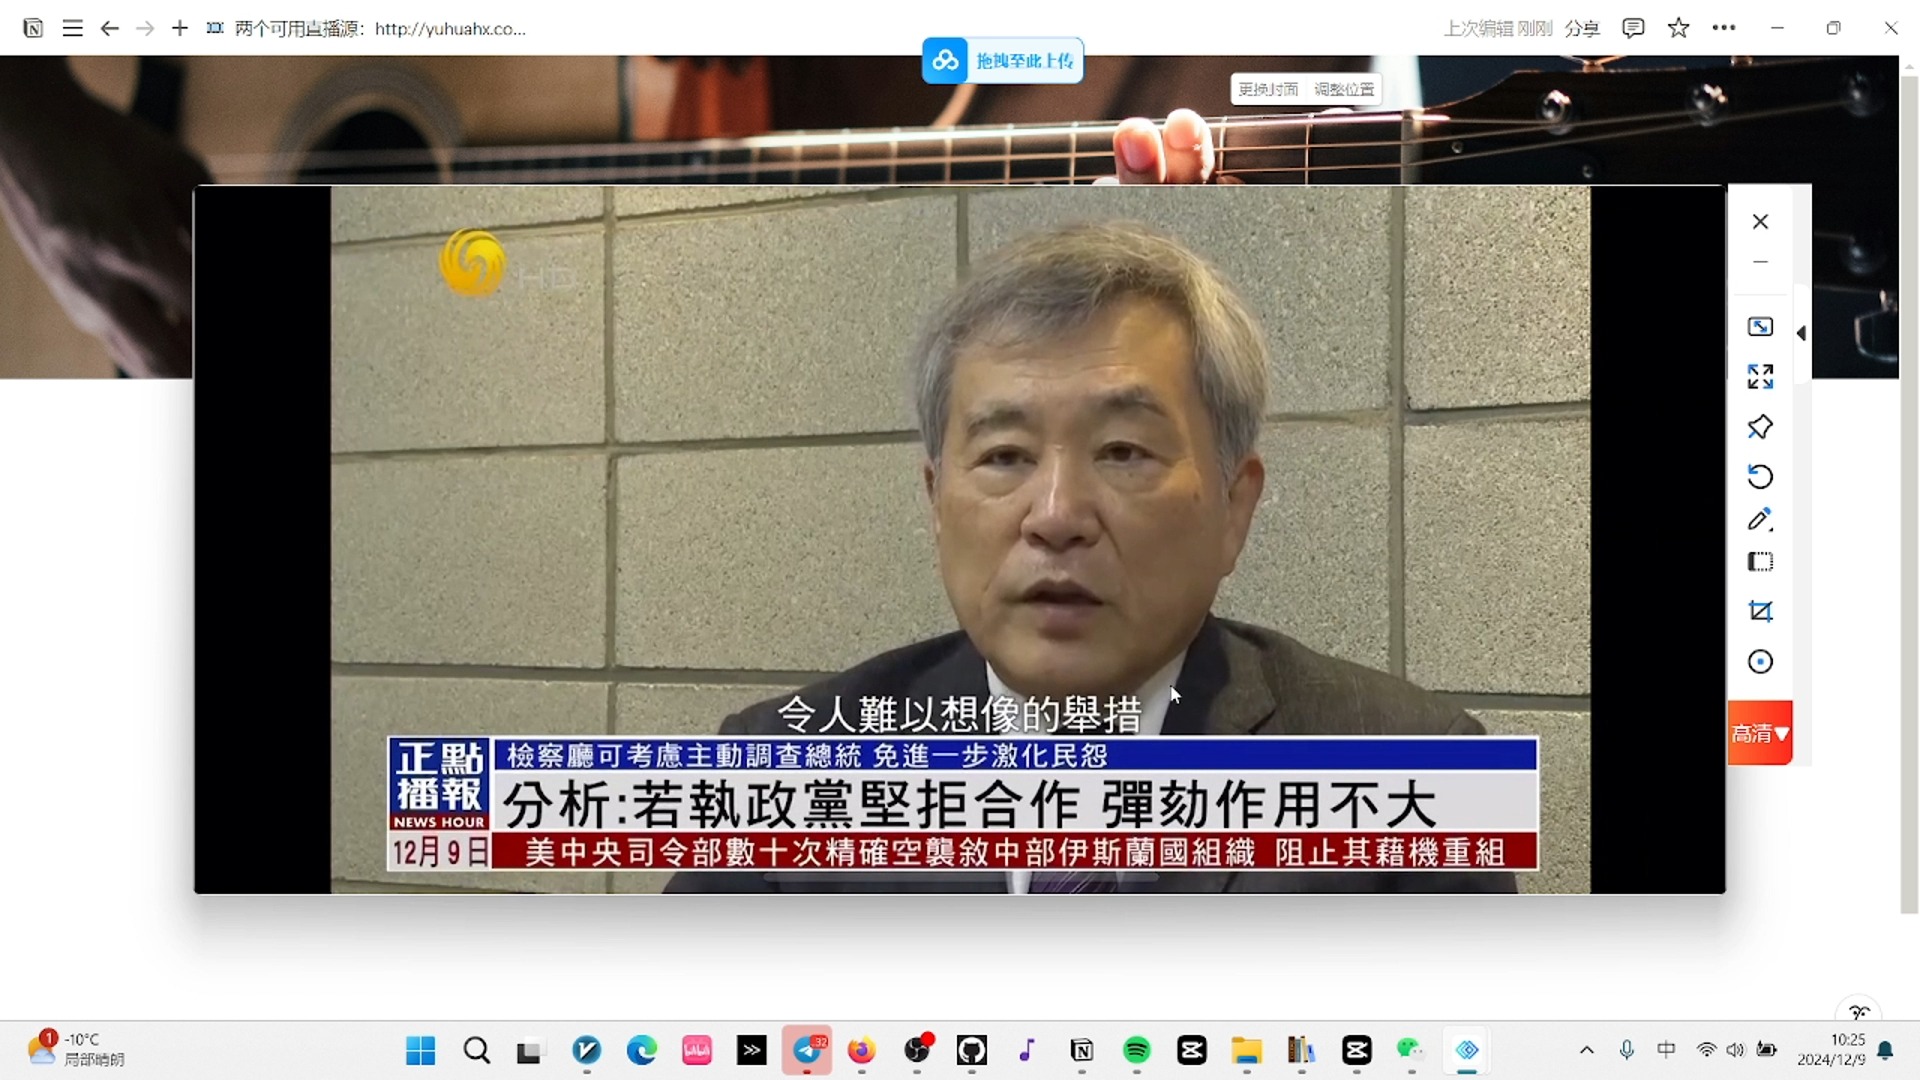1920x1080 pixels.
Task: Minimize the video popup panel
Action: [1760, 262]
